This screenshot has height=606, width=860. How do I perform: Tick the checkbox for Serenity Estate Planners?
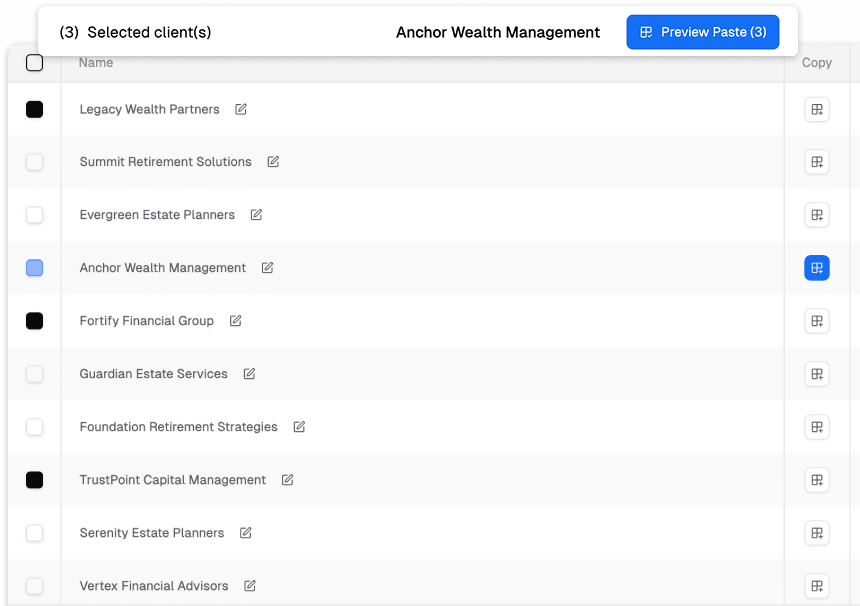35,533
